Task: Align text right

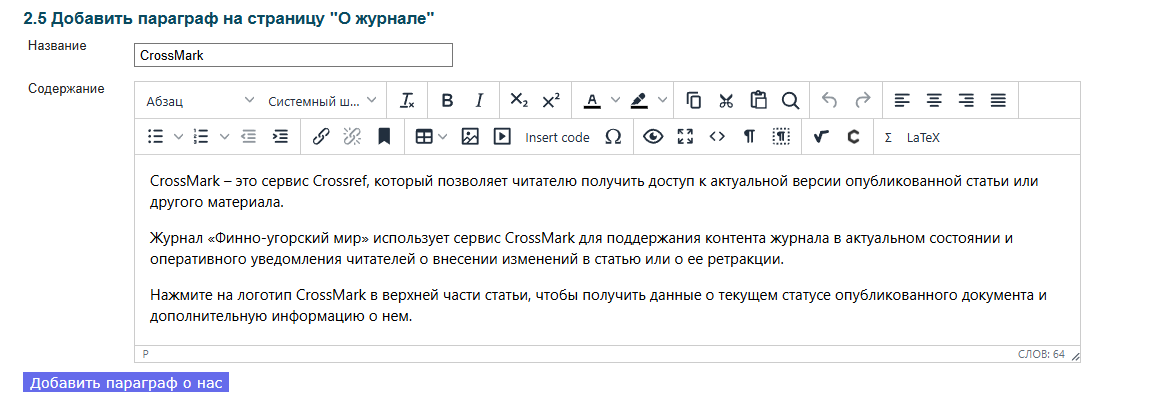Action: (966, 100)
